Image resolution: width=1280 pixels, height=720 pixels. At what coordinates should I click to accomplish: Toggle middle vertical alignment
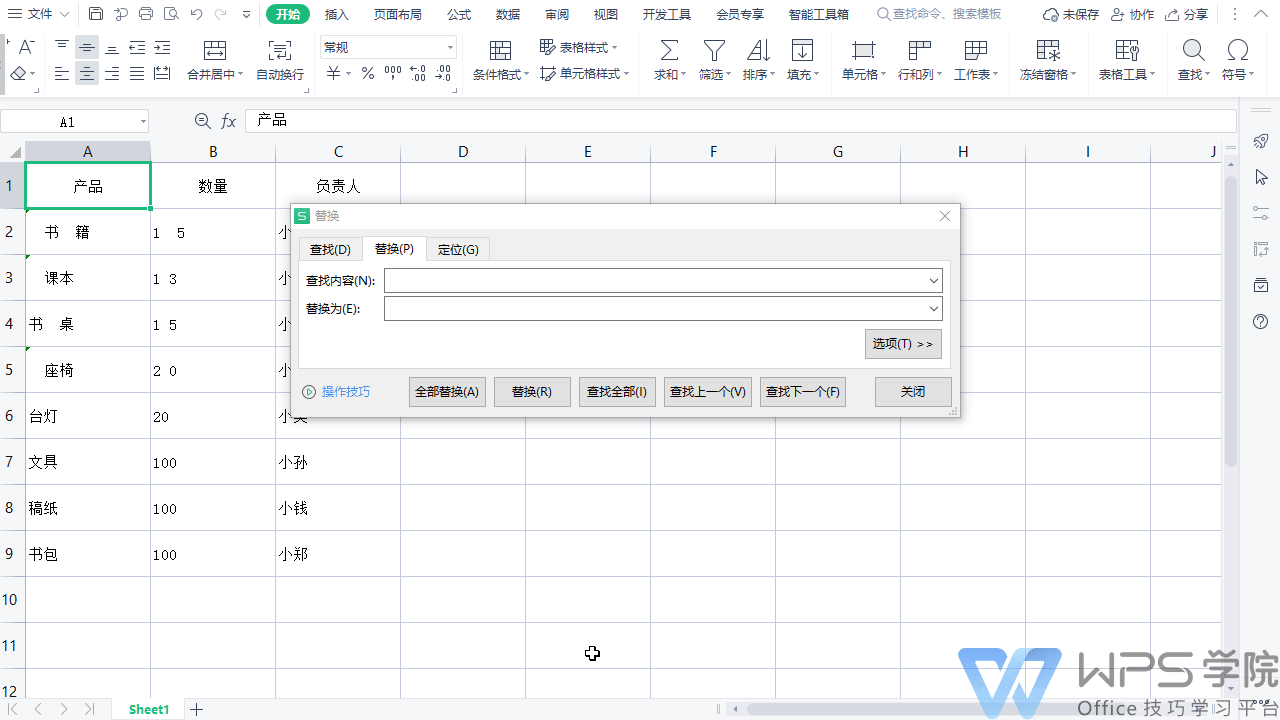(87, 48)
